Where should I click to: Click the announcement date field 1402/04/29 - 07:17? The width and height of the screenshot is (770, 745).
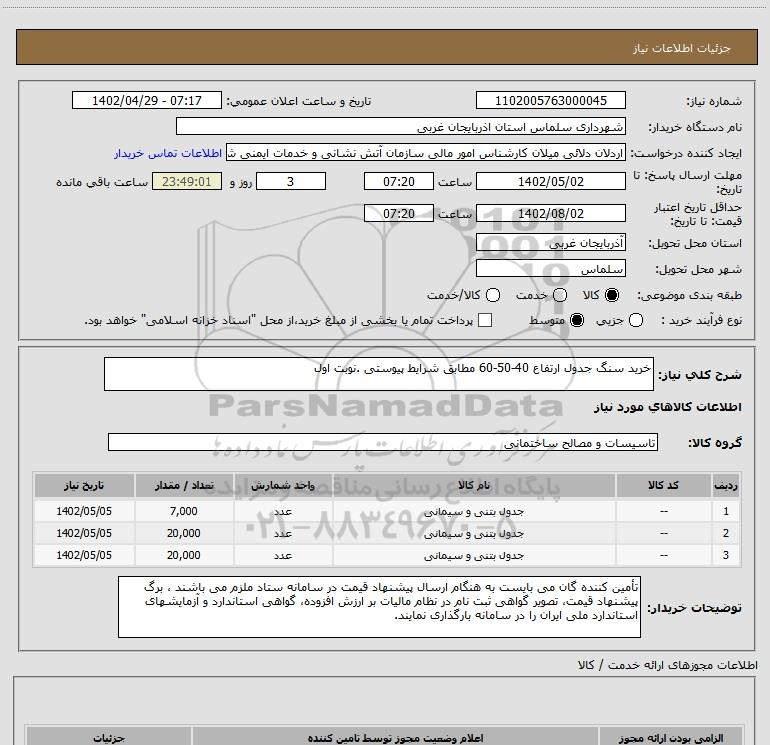[x=147, y=100]
